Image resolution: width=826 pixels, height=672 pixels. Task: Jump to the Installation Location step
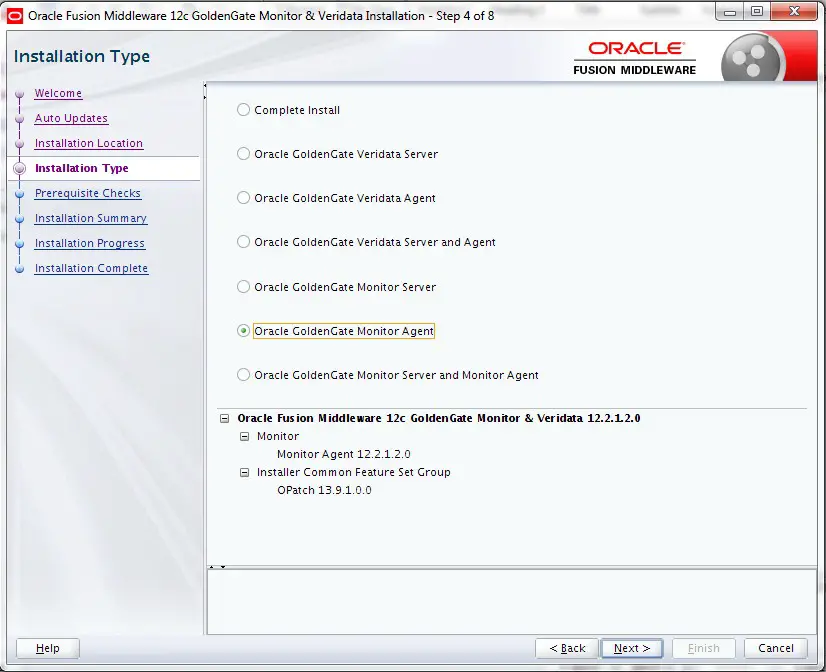(88, 143)
